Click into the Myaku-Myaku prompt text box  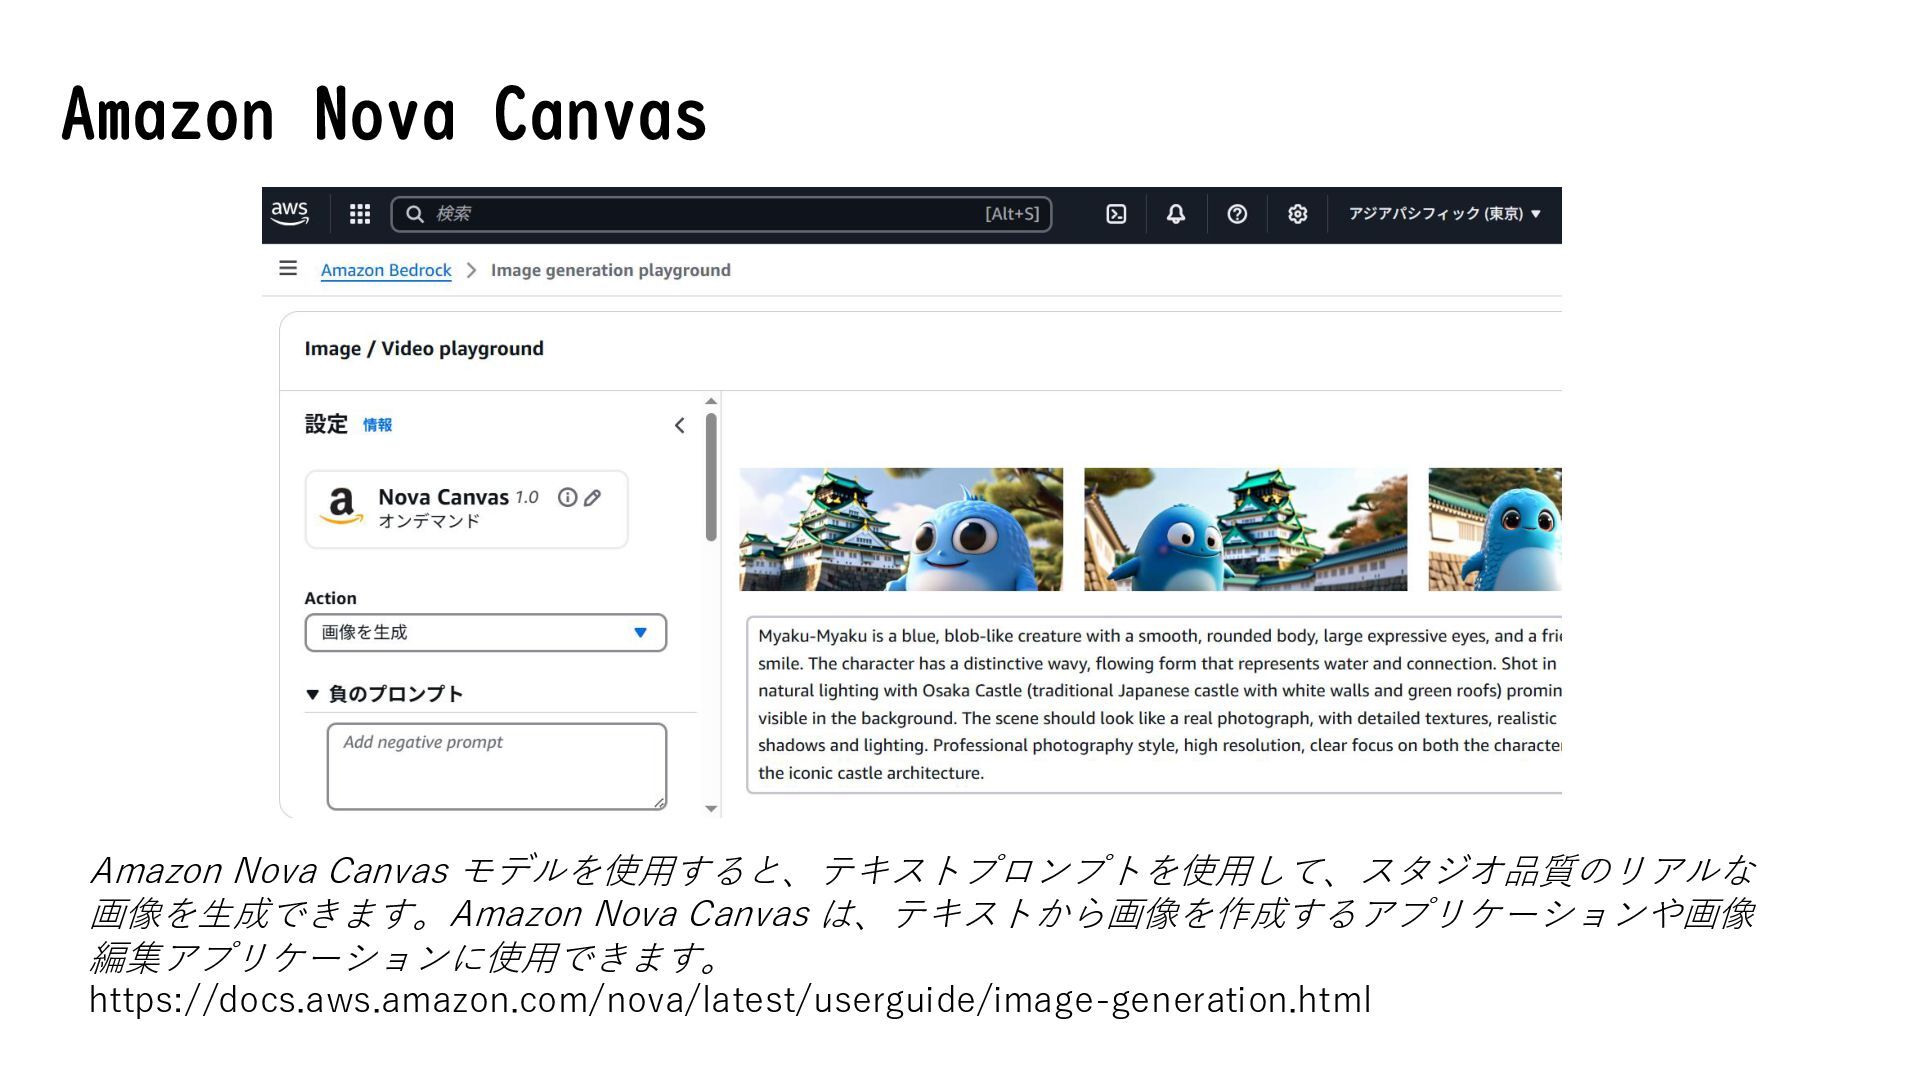click(x=1154, y=704)
